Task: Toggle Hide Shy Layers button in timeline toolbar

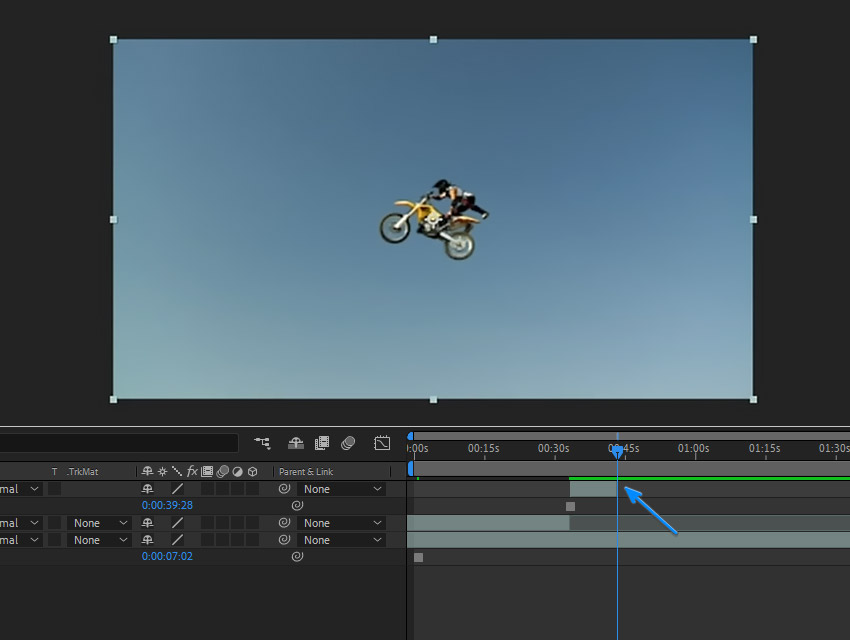Action: pyautogui.click(x=295, y=443)
